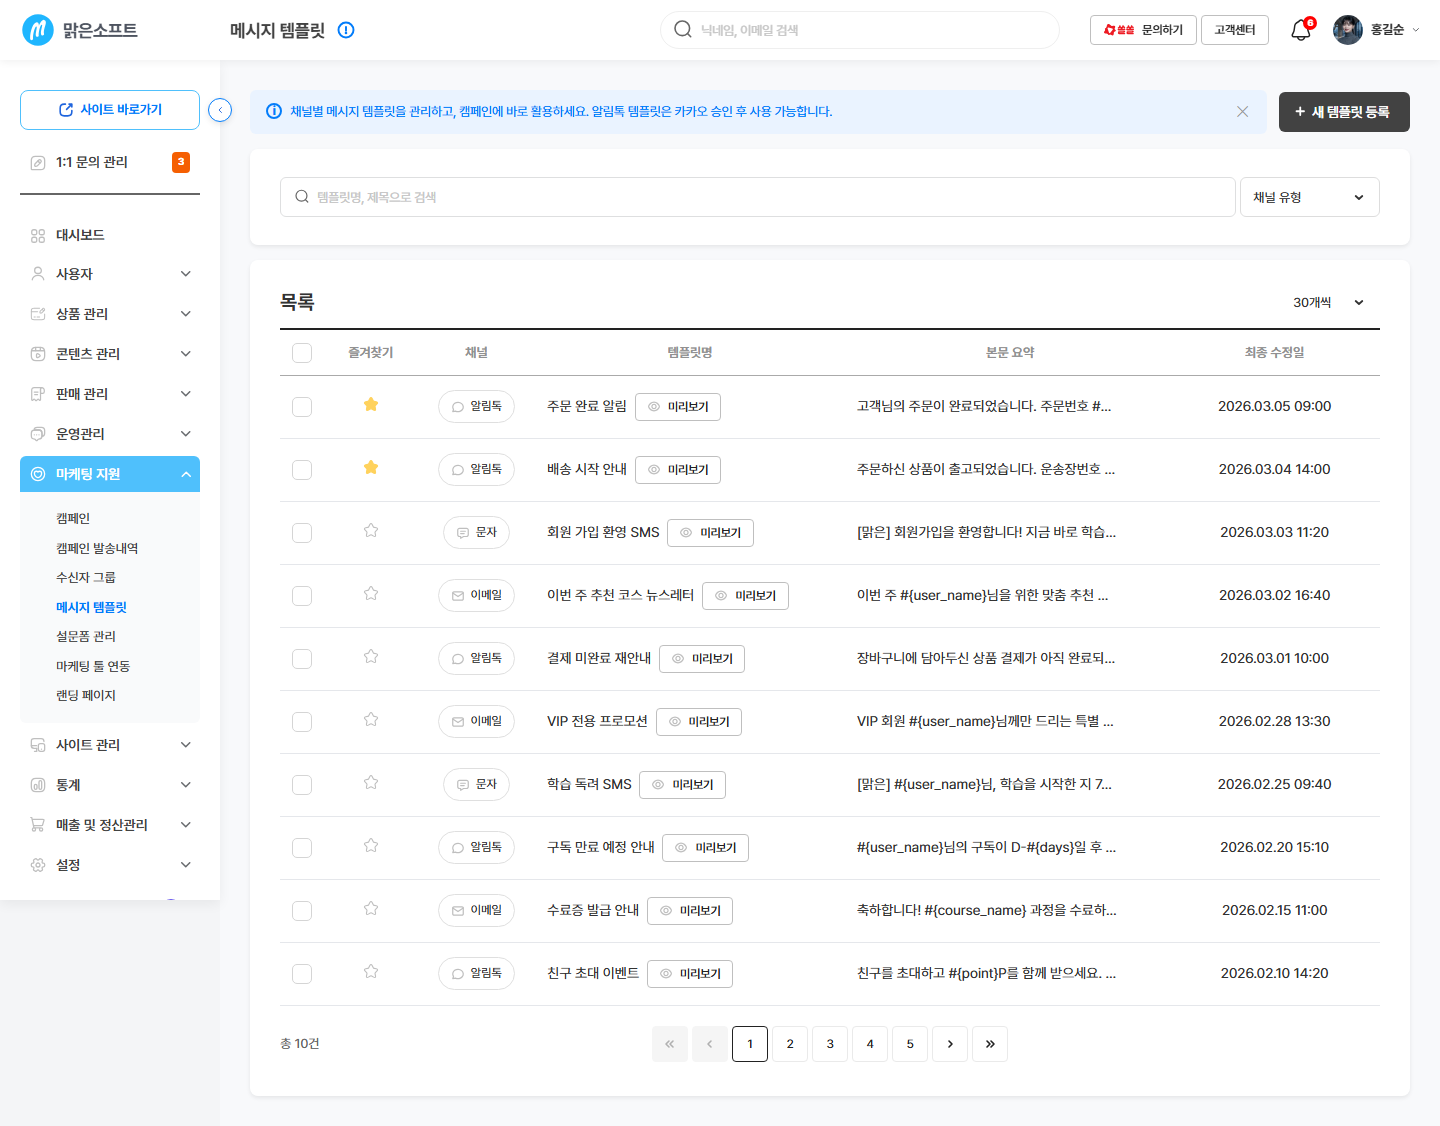The image size is (1440, 1126).
Task: Click the 템플릿명, 제목으로 검색 search field
Action: coord(758,197)
